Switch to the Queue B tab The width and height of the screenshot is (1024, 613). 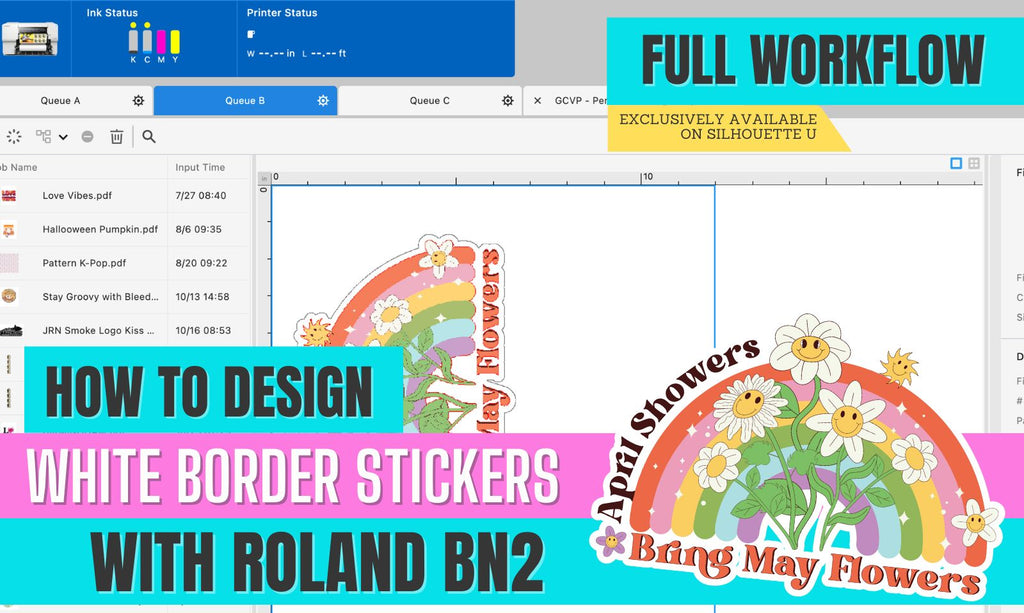[246, 101]
